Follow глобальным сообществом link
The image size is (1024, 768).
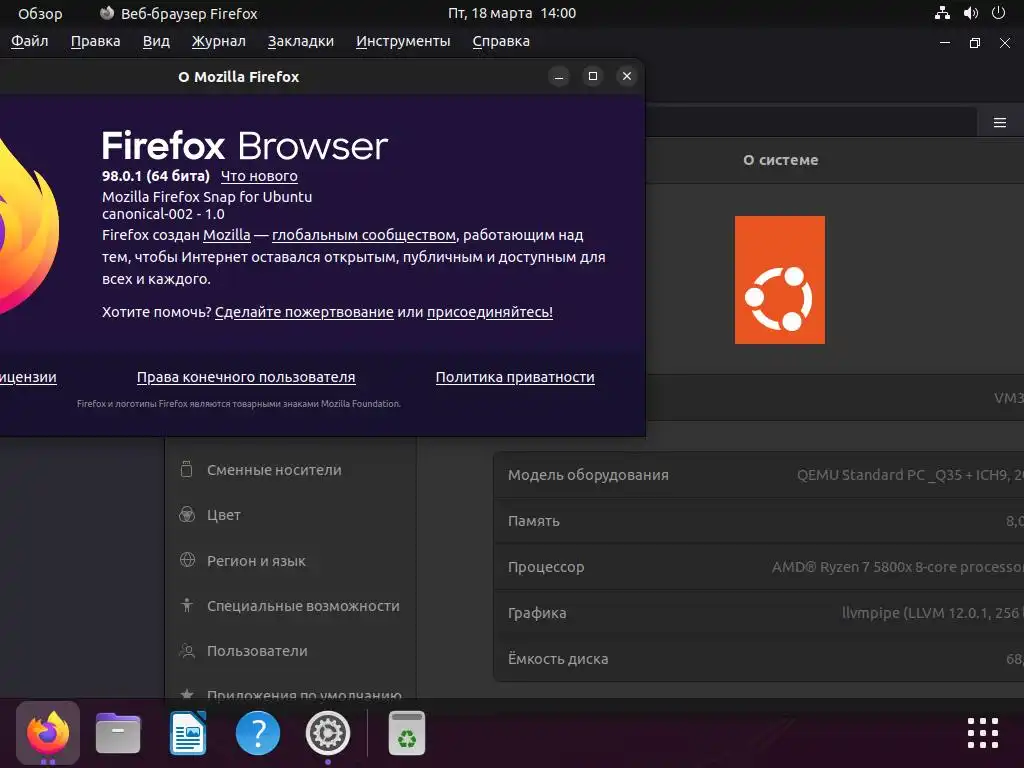click(x=364, y=235)
